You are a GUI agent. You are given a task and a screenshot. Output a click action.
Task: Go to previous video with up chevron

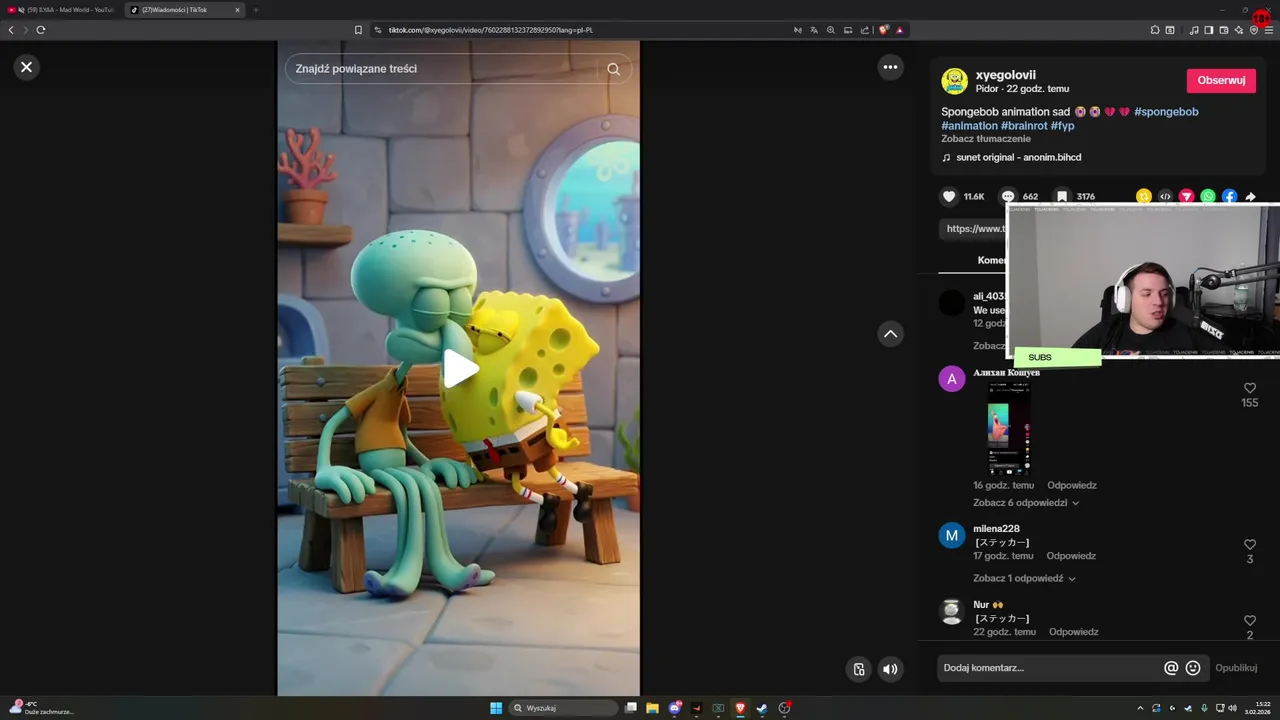pos(890,334)
